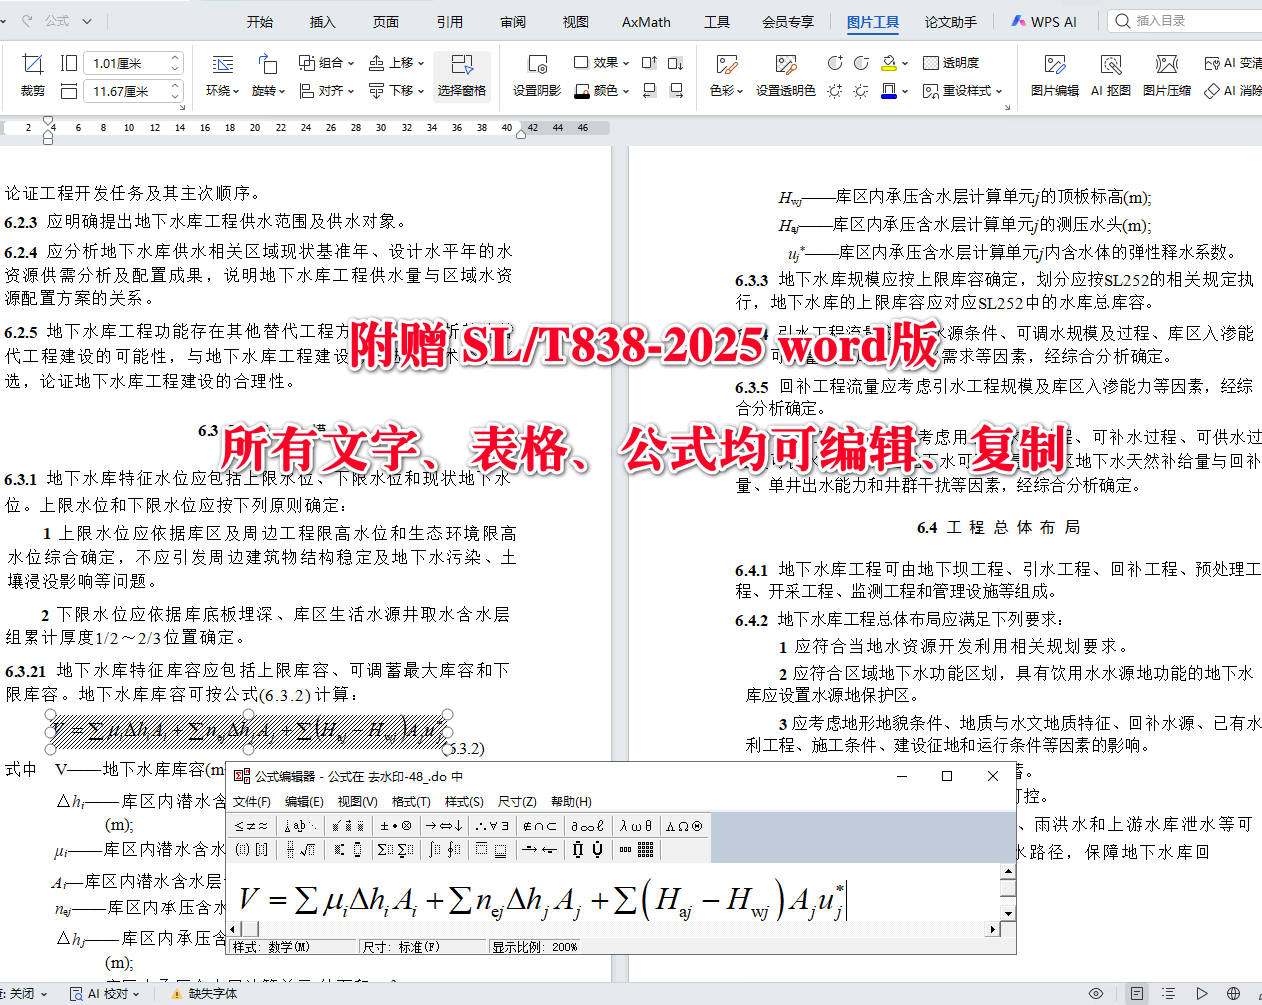Select the 裁剪 crop tool

point(33,73)
